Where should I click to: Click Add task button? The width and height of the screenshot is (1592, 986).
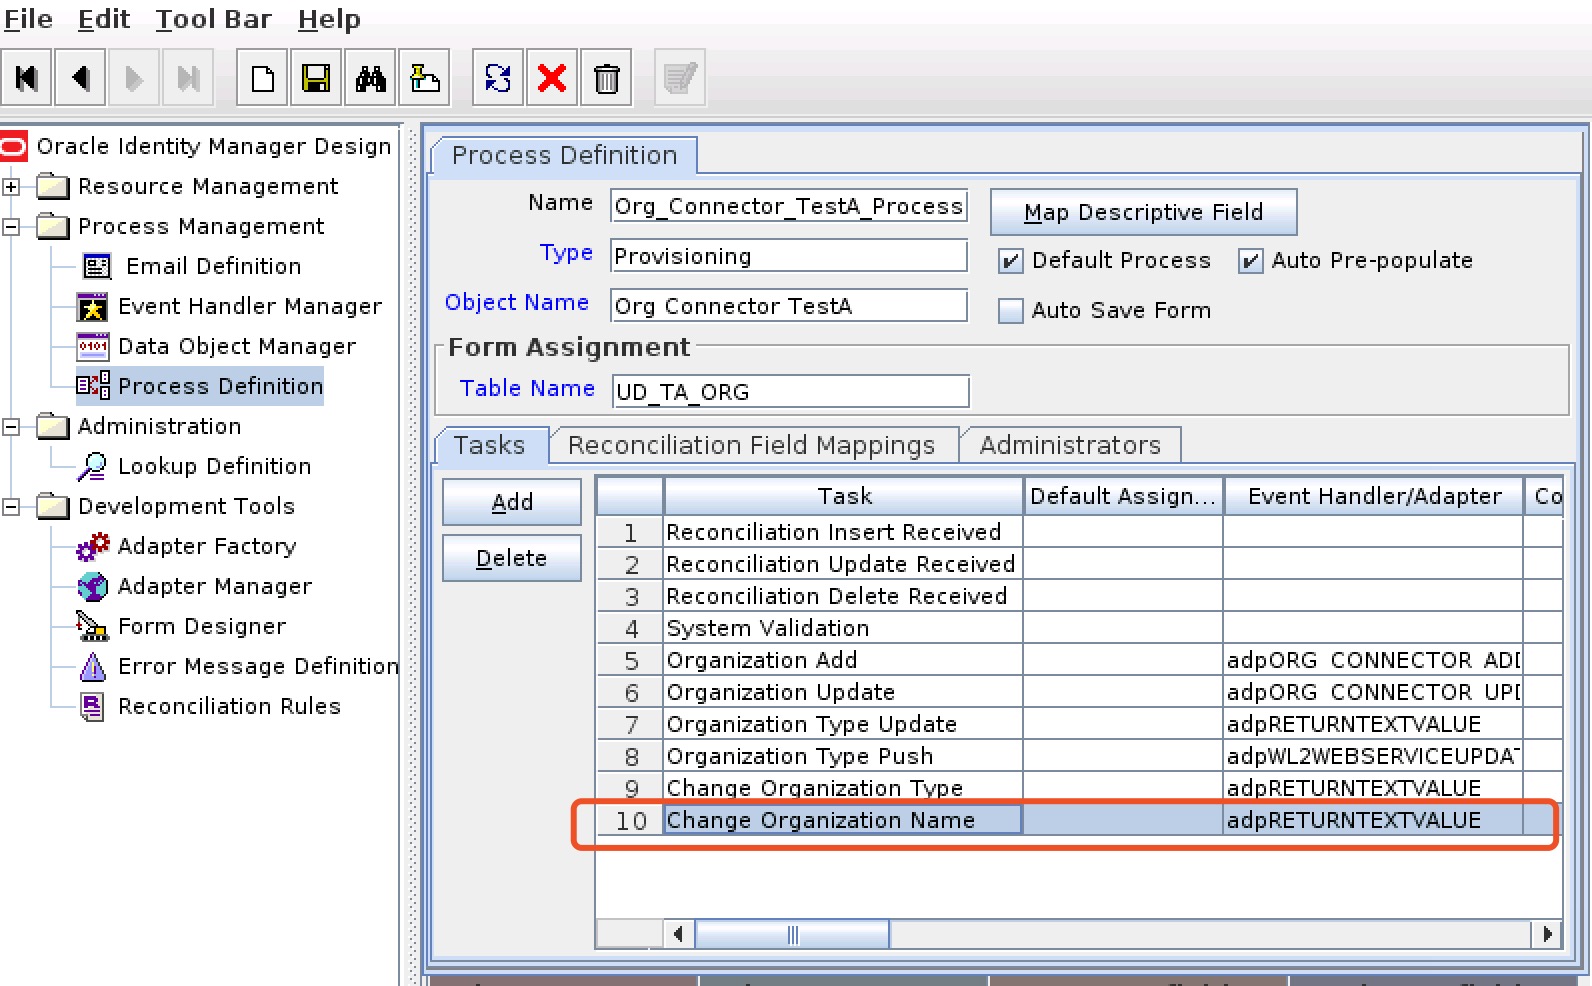(x=512, y=502)
